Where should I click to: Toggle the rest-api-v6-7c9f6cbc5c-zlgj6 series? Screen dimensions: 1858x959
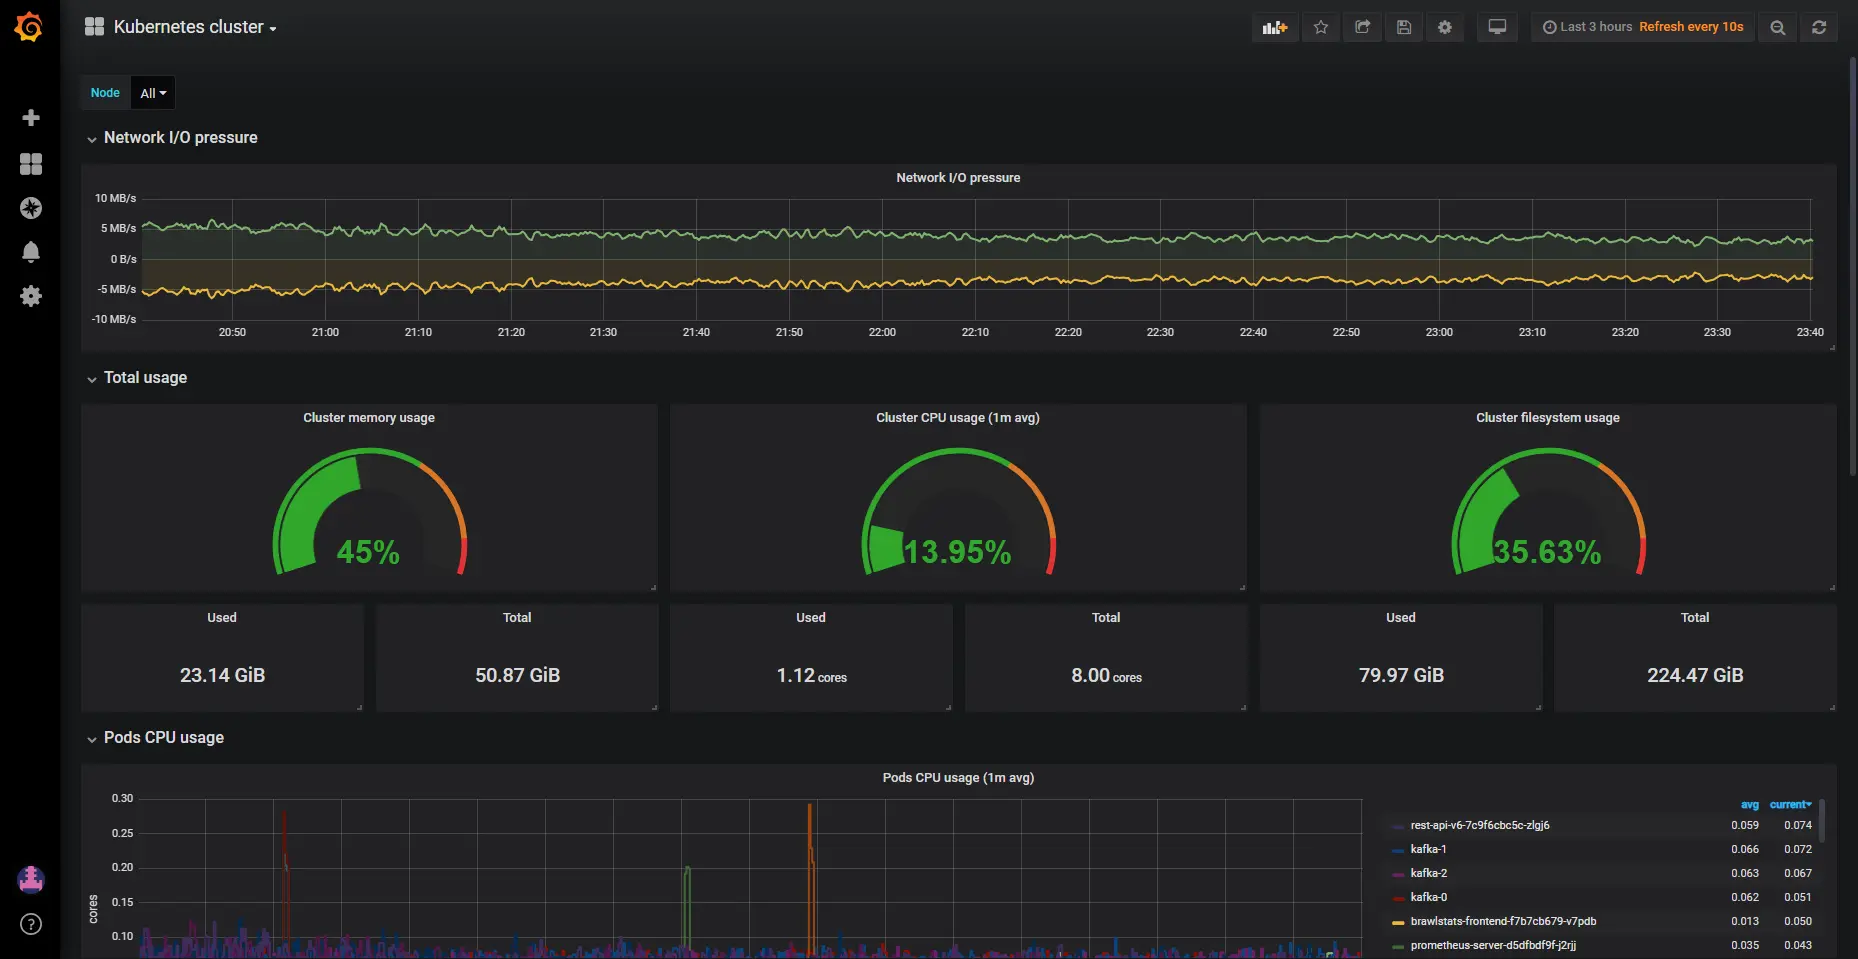[x=1480, y=826]
